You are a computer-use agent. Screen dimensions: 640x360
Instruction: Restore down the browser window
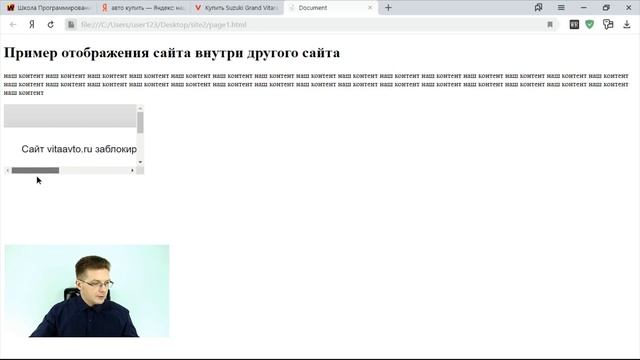(x=606, y=7)
